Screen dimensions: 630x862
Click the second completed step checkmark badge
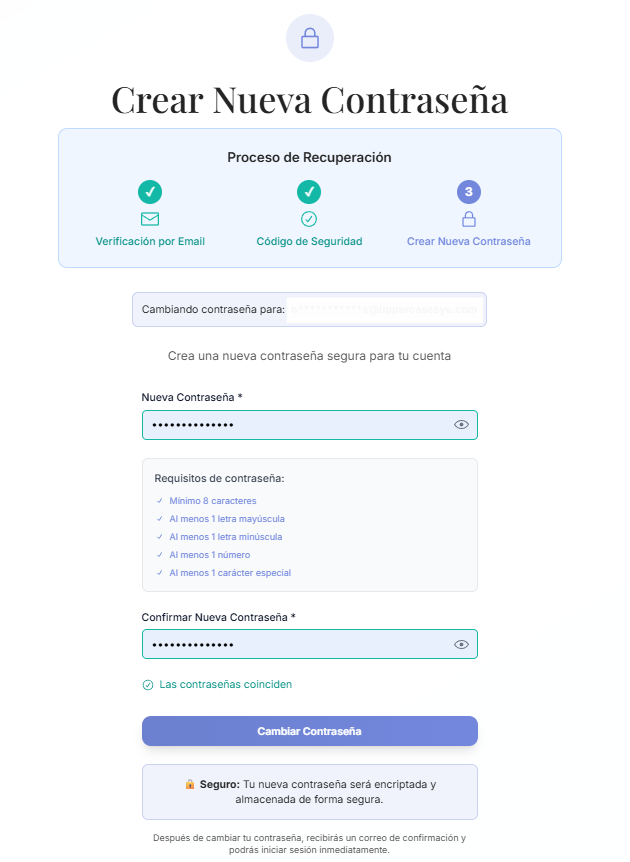point(309,191)
